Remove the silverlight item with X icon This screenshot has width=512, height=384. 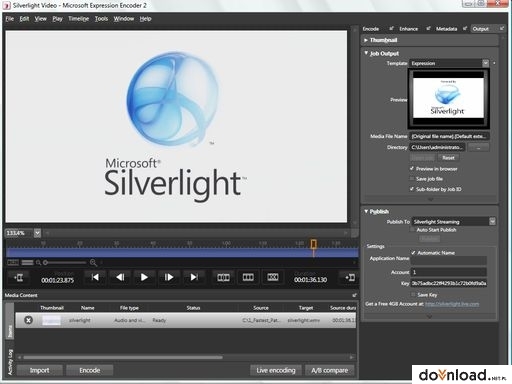pos(29,320)
